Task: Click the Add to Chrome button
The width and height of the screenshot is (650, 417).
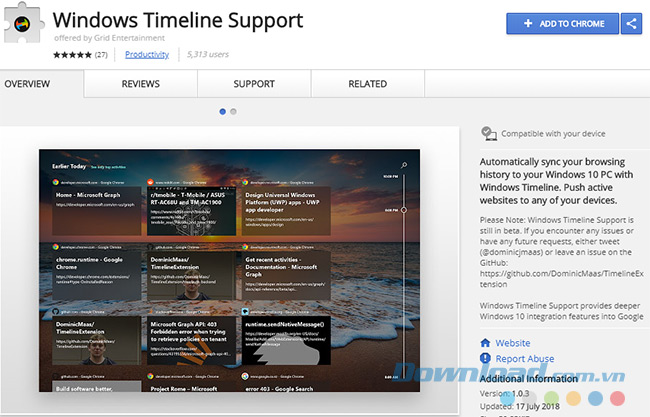Action: 563,24
